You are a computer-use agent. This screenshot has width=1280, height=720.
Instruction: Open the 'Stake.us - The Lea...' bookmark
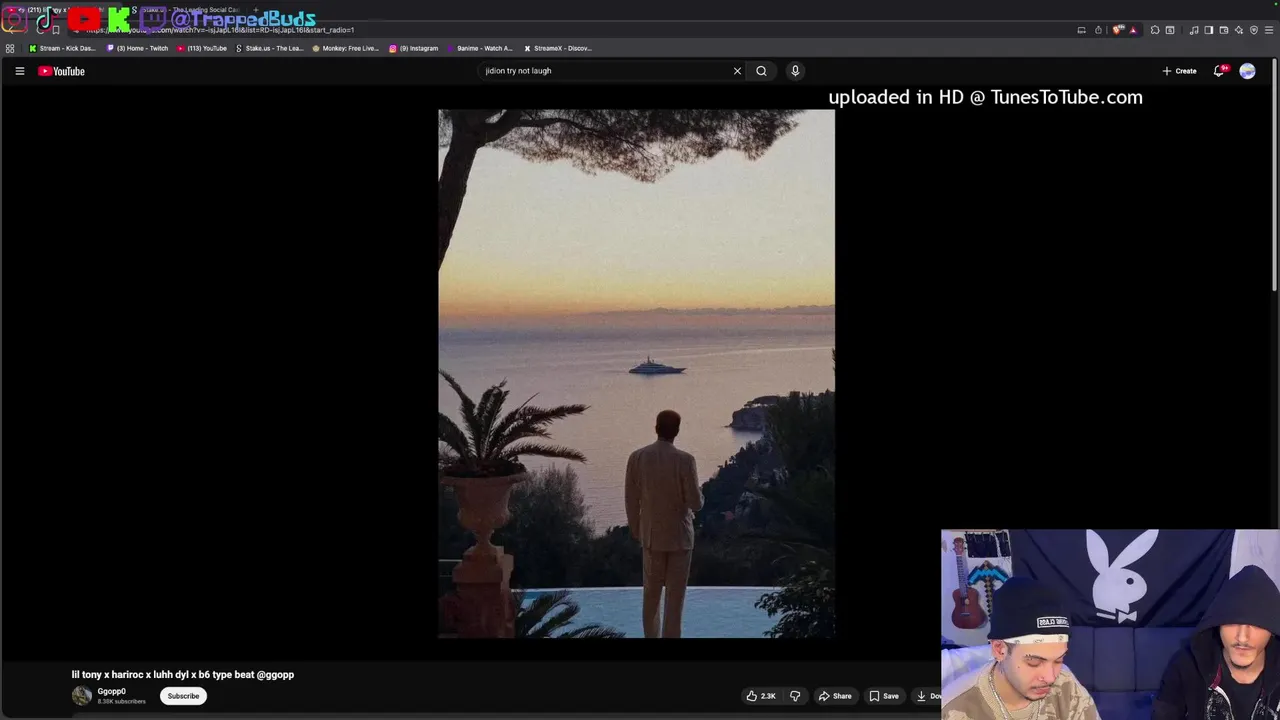[269, 48]
